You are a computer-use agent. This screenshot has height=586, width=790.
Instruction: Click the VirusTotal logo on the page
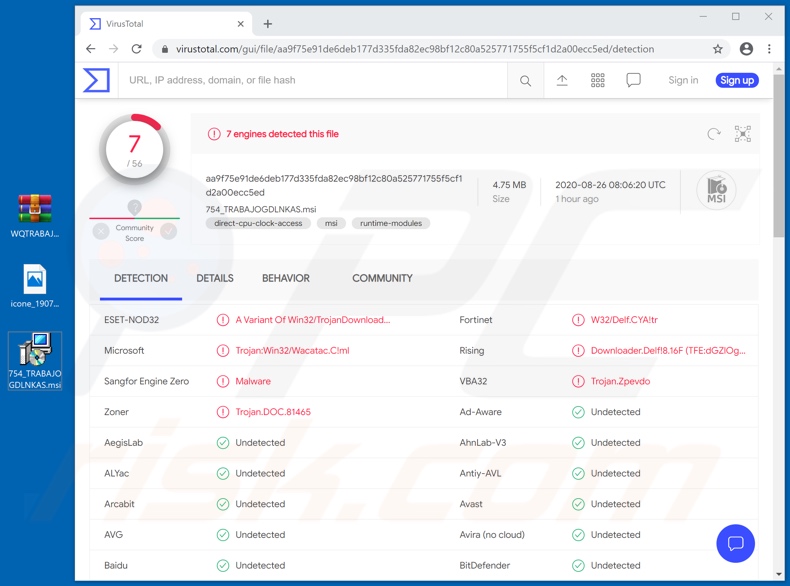point(96,80)
